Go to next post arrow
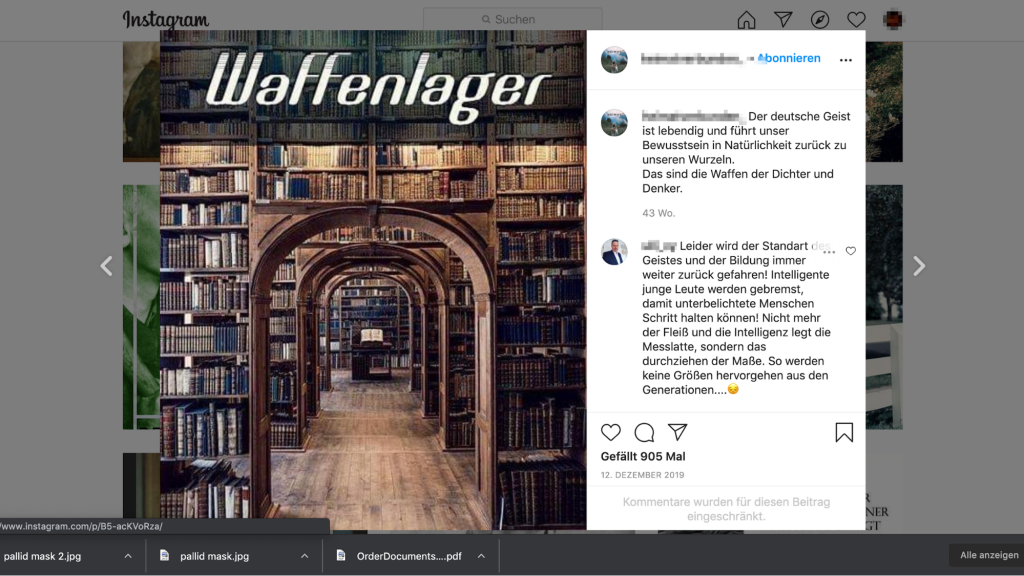The height and width of the screenshot is (576, 1024). pos(918,266)
